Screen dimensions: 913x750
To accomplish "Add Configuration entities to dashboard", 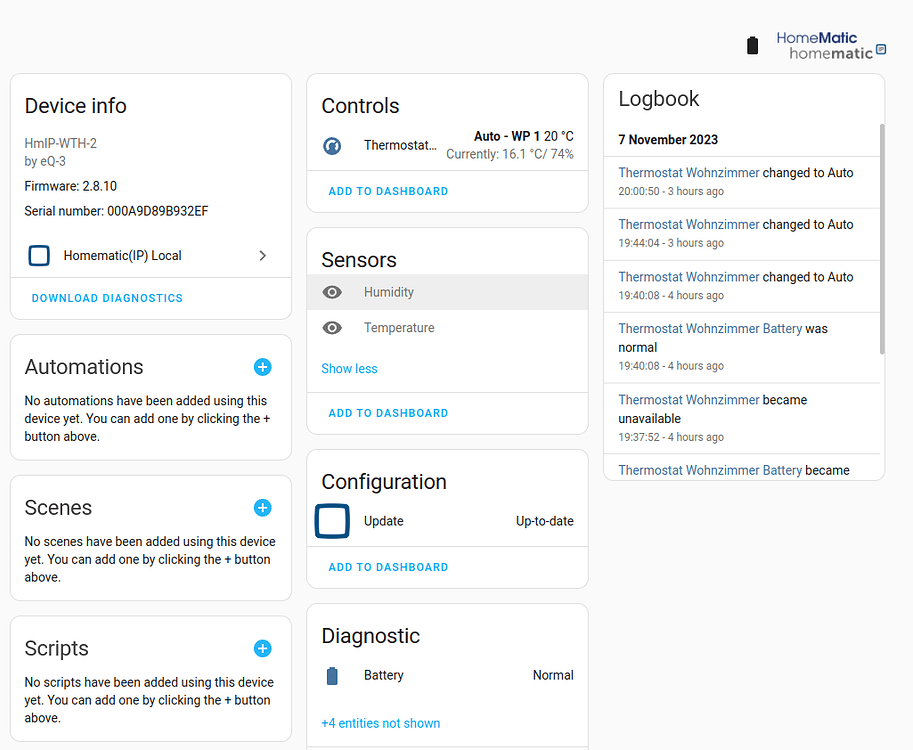I will point(388,567).
